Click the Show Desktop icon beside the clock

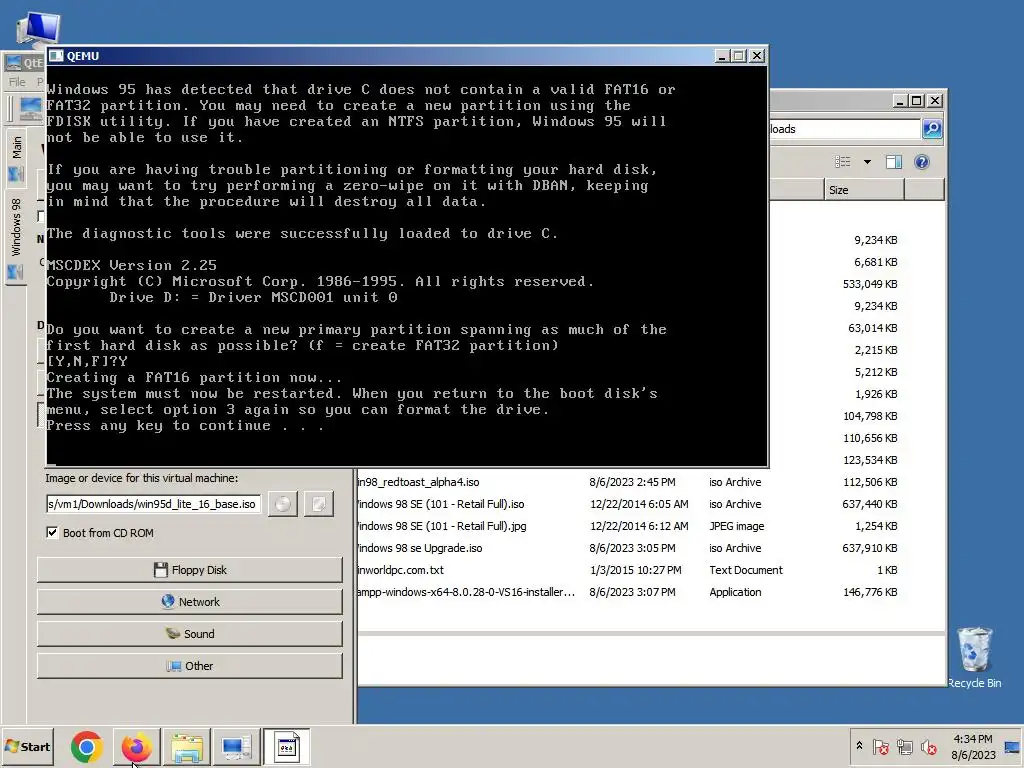pyautogui.click(x=1013, y=746)
